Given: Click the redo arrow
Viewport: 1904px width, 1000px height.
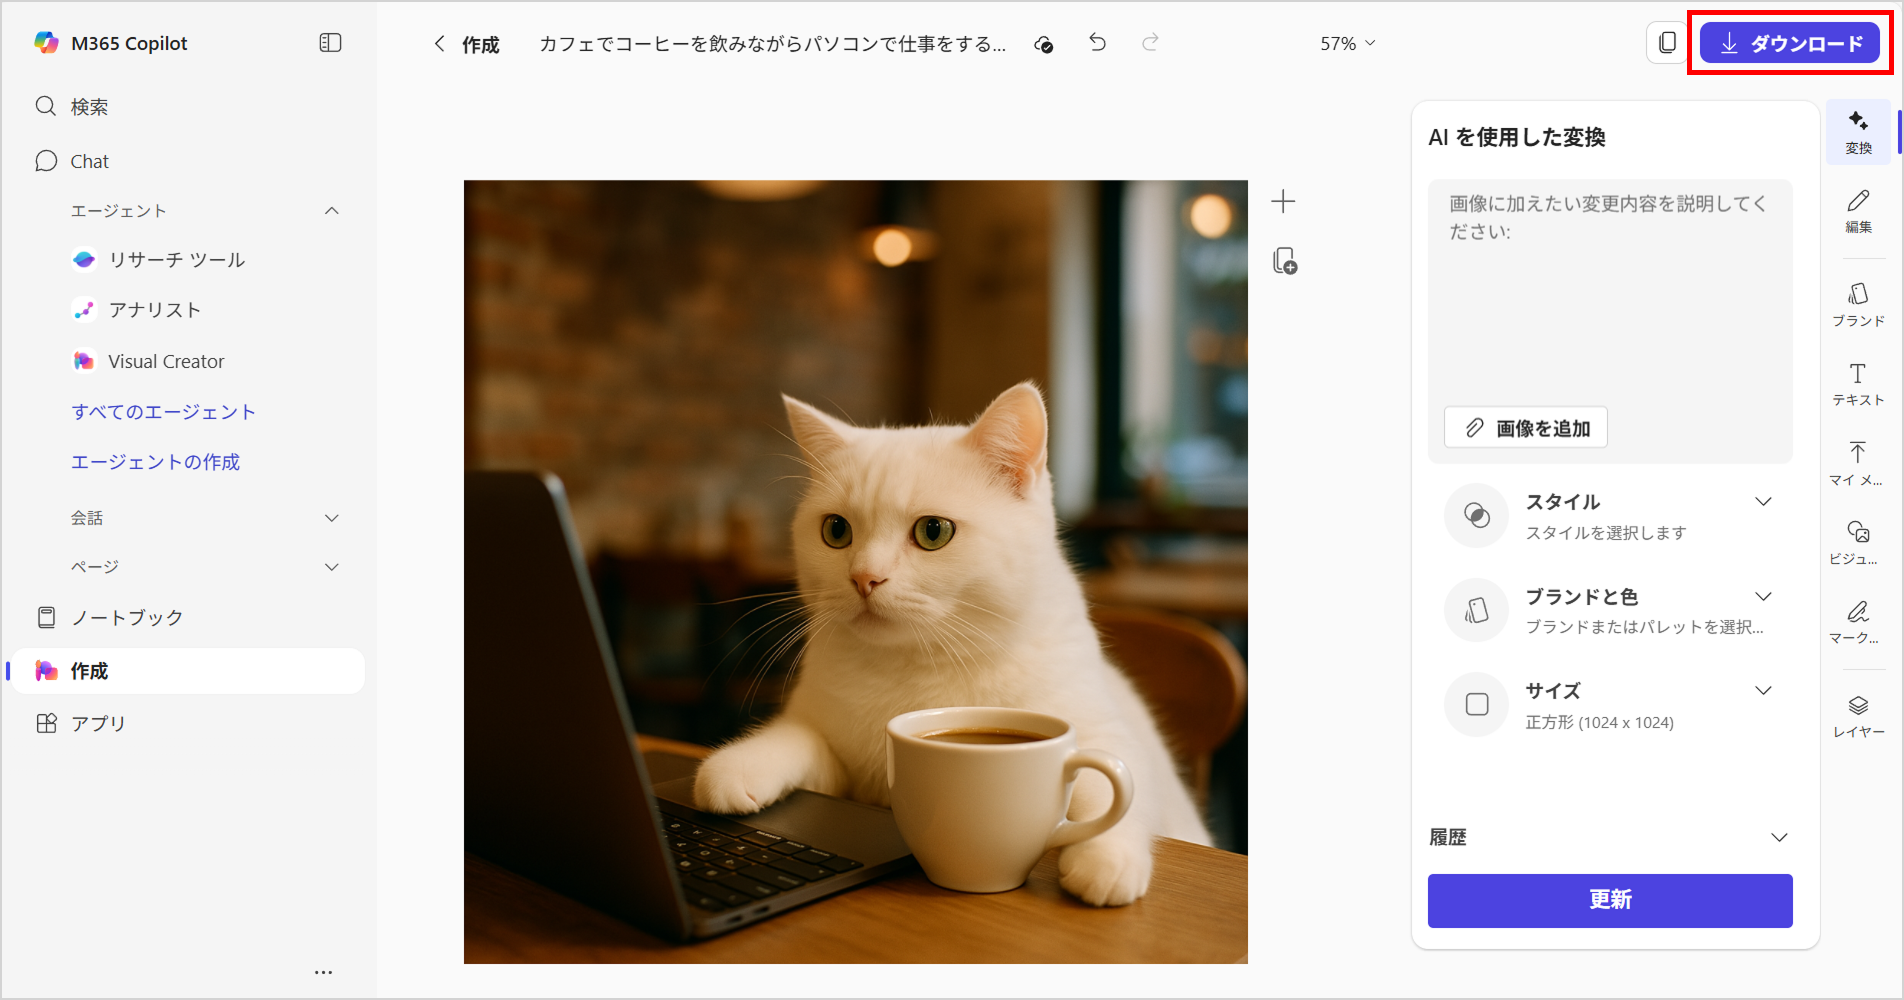Looking at the screenshot, I should [1150, 42].
